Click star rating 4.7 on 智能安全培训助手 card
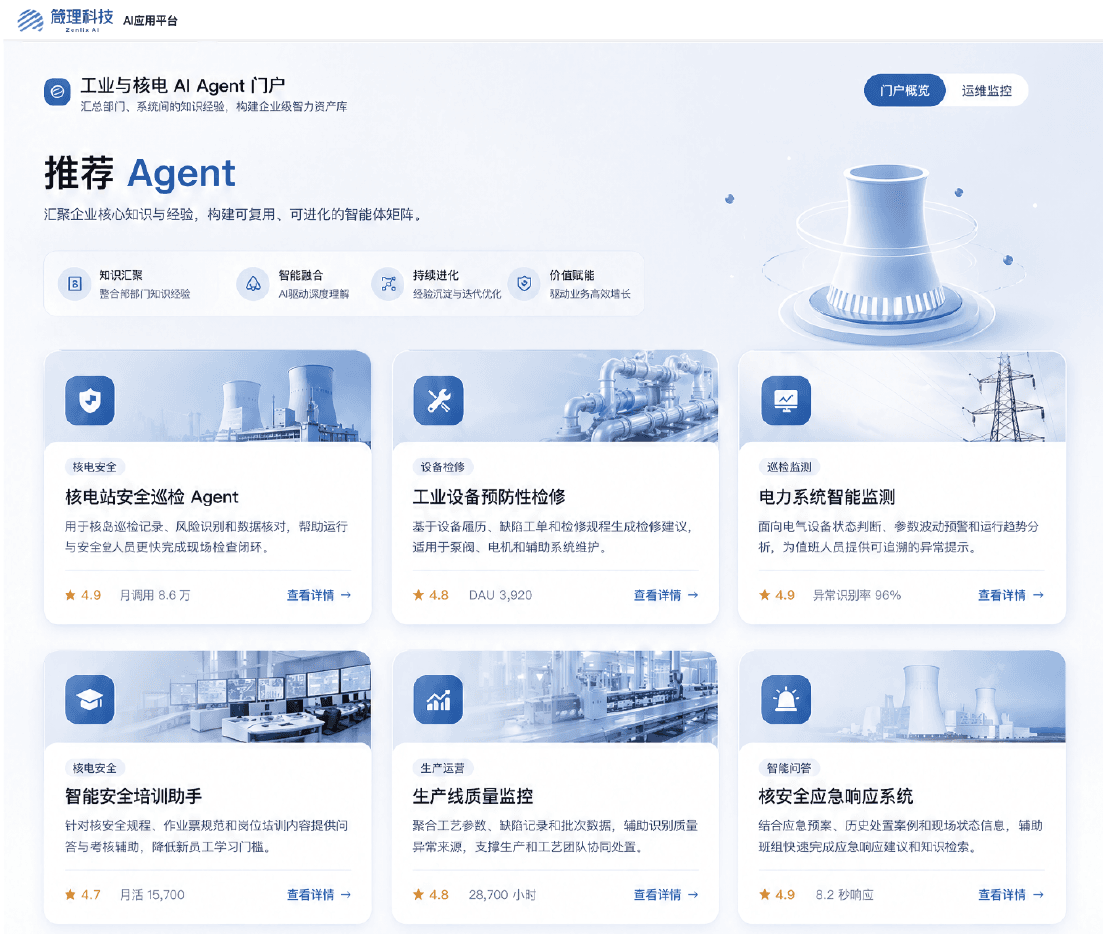The width and height of the screenshot is (1103, 934). (x=83, y=895)
